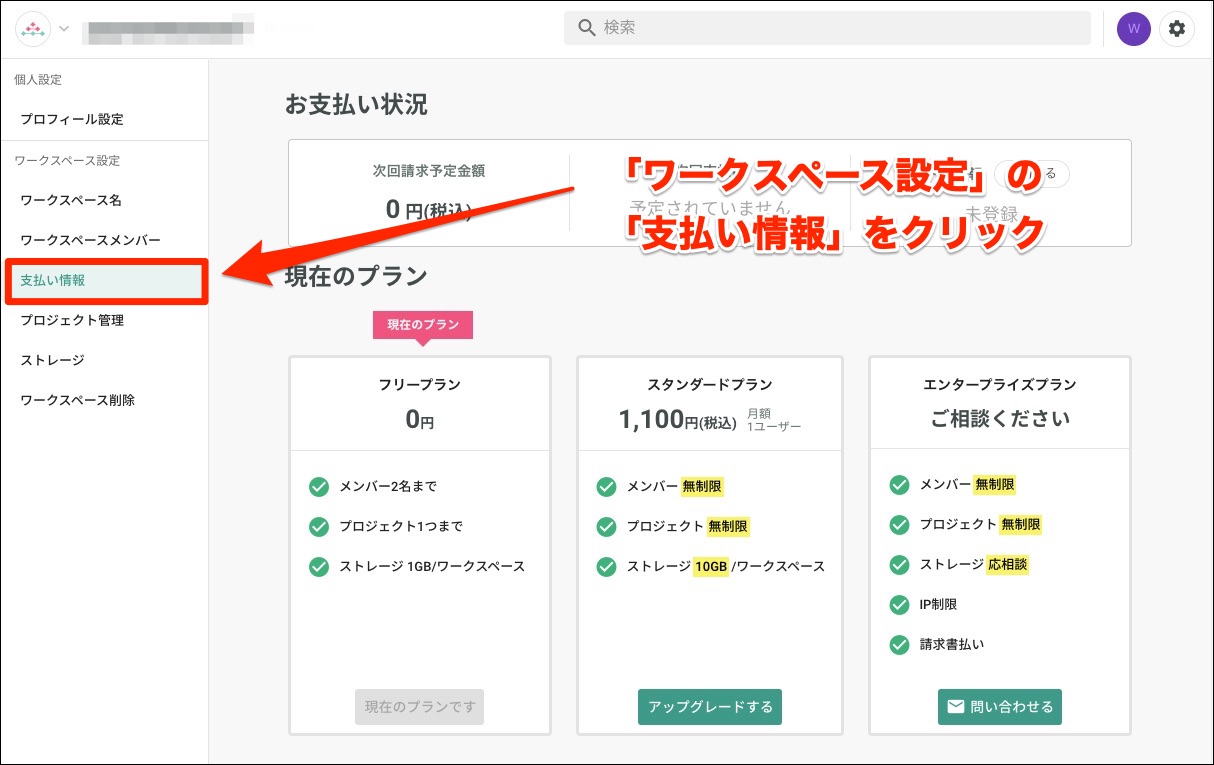Open the purple W user avatar
The image size is (1214, 765).
click(1133, 29)
